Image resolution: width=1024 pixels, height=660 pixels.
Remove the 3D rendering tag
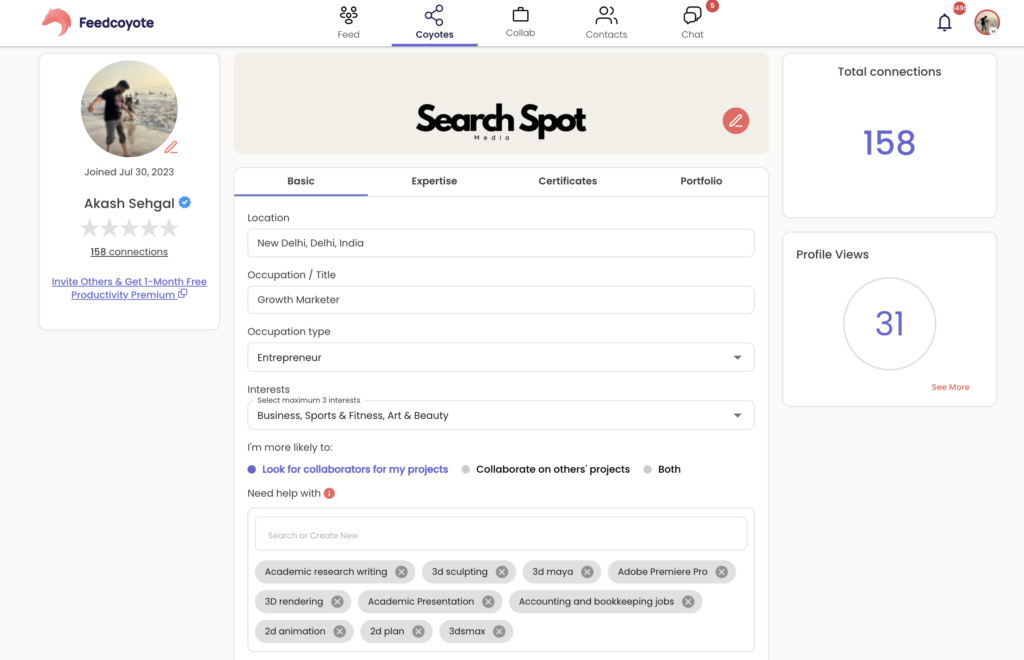click(x=337, y=602)
